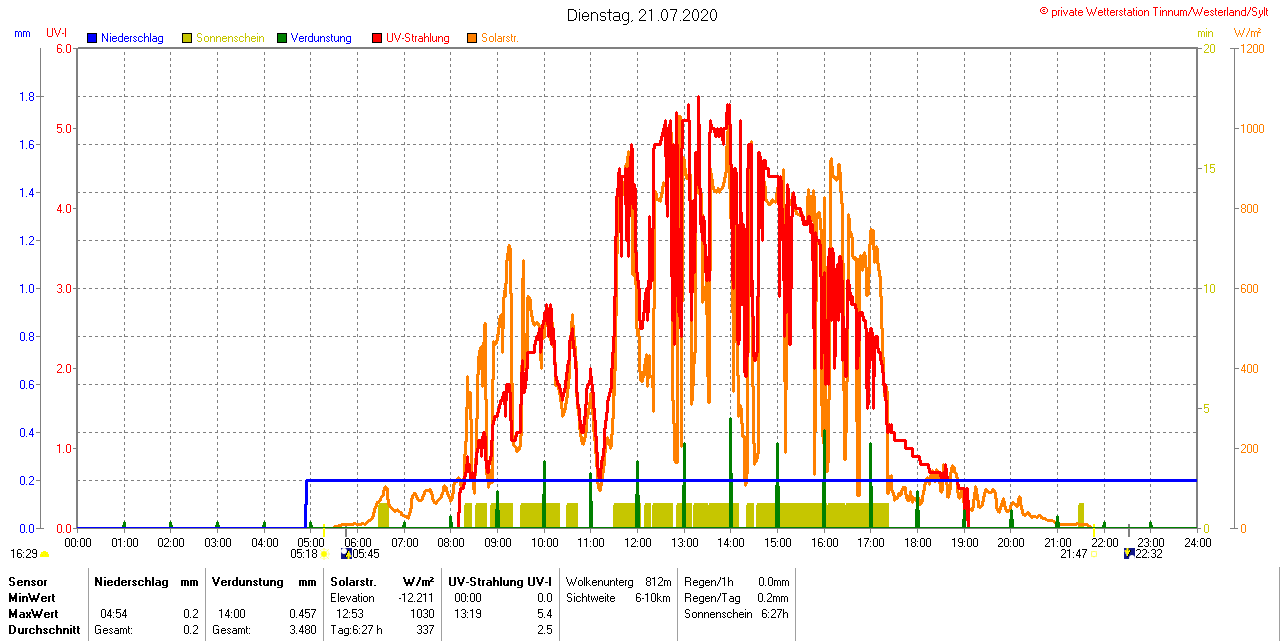Click the chart title Dienstag, 21.07.2020
Screen dimensions: 1280x641
pos(642,15)
